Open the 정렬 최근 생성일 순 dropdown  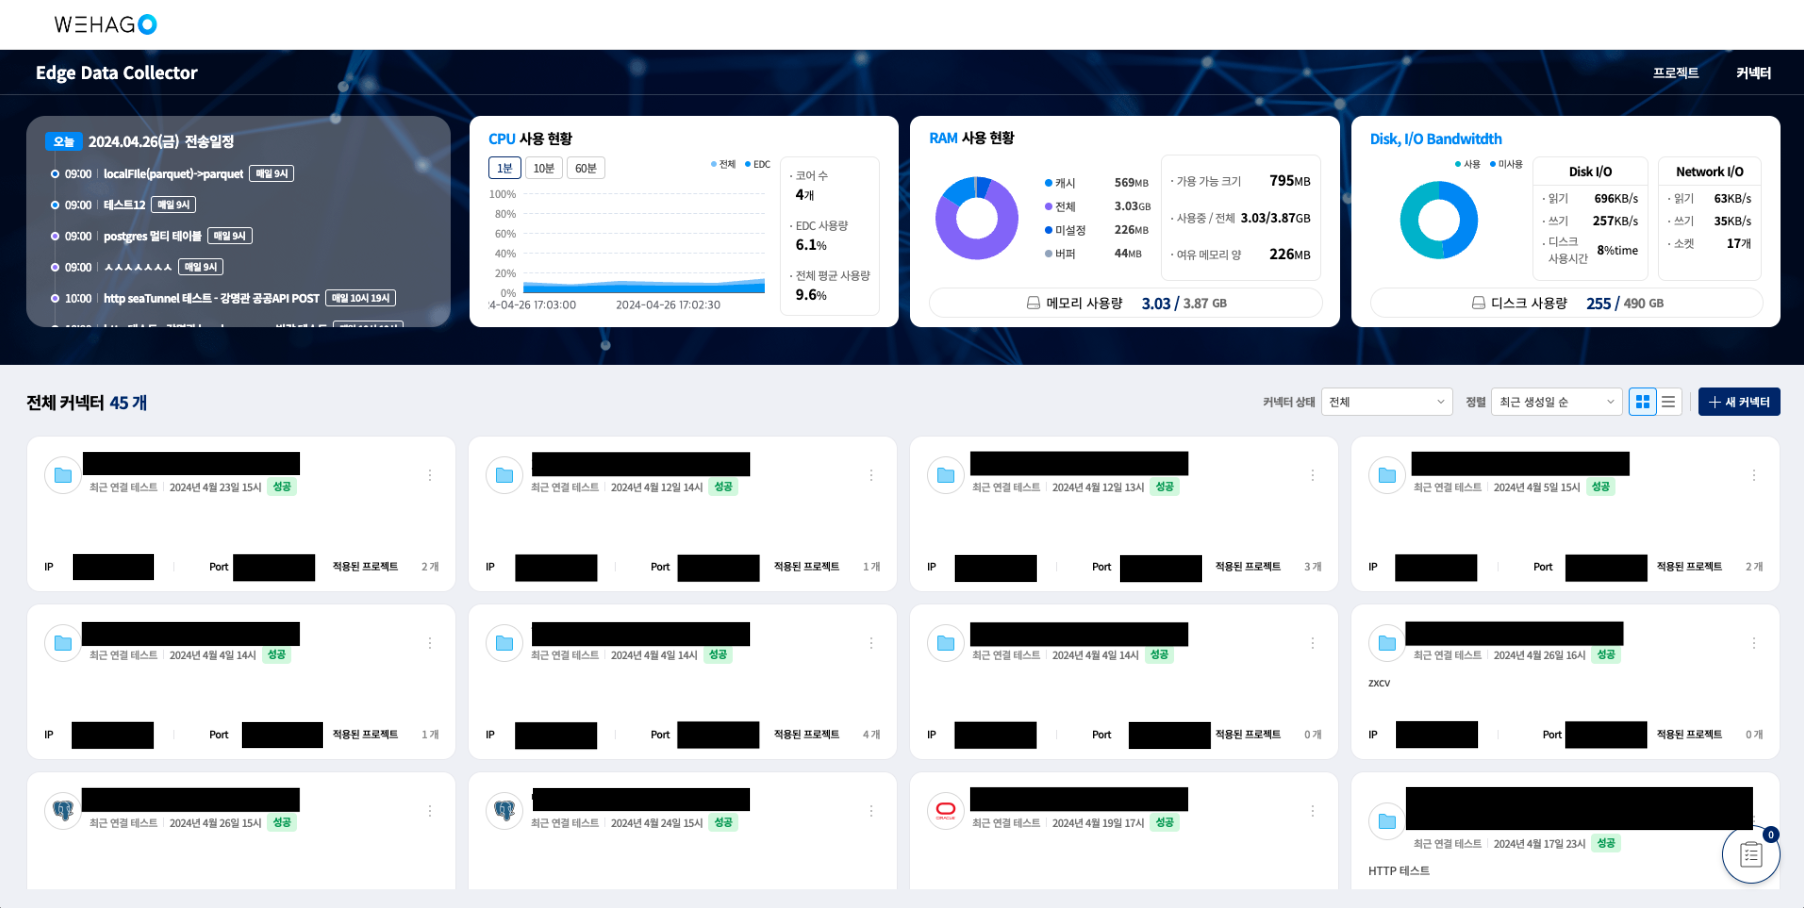(x=1556, y=402)
